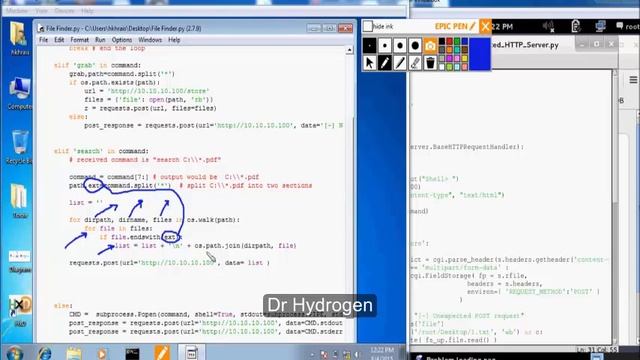Select the Recycle Bin desktop icon
Image resolution: width=640 pixels, height=360 pixels.
19,147
